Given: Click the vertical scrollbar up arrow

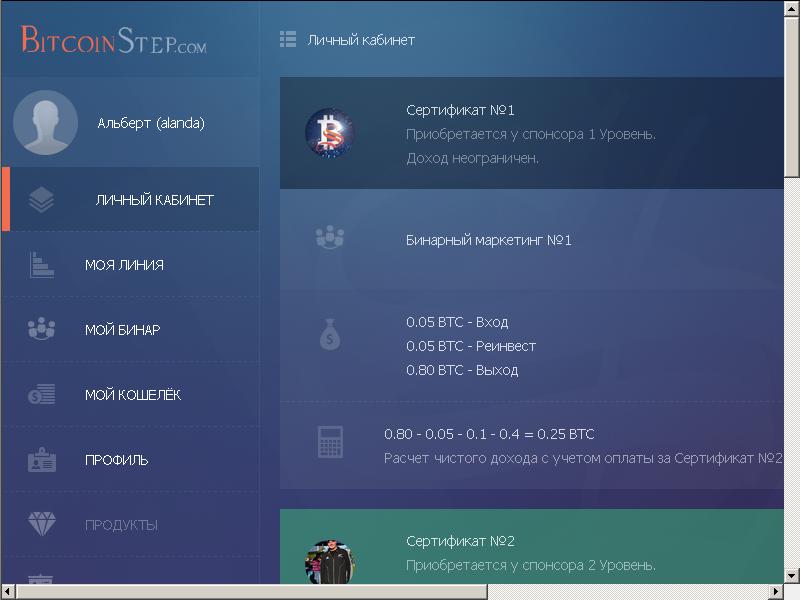Looking at the screenshot, I should click(x=792, y=9).
